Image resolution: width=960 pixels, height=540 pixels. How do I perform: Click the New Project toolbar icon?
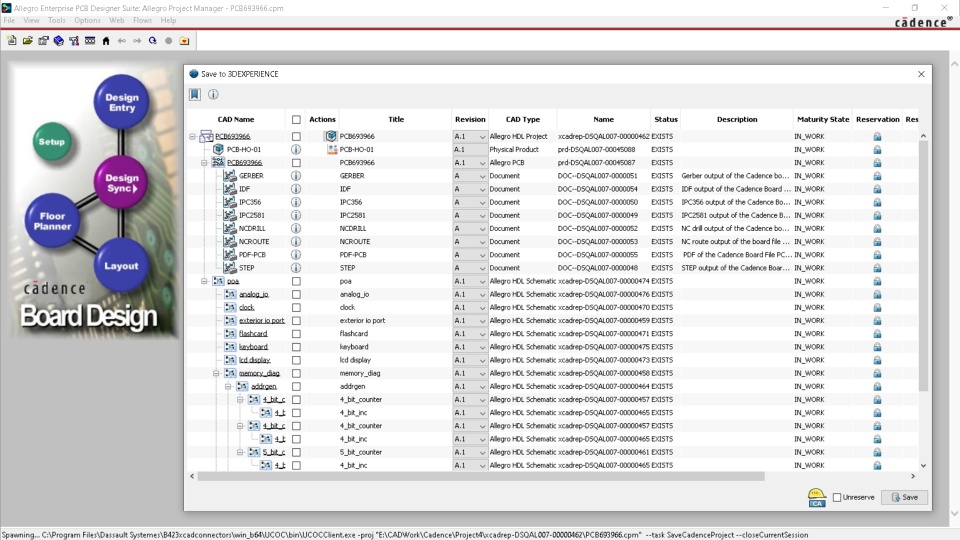(12, 40)
